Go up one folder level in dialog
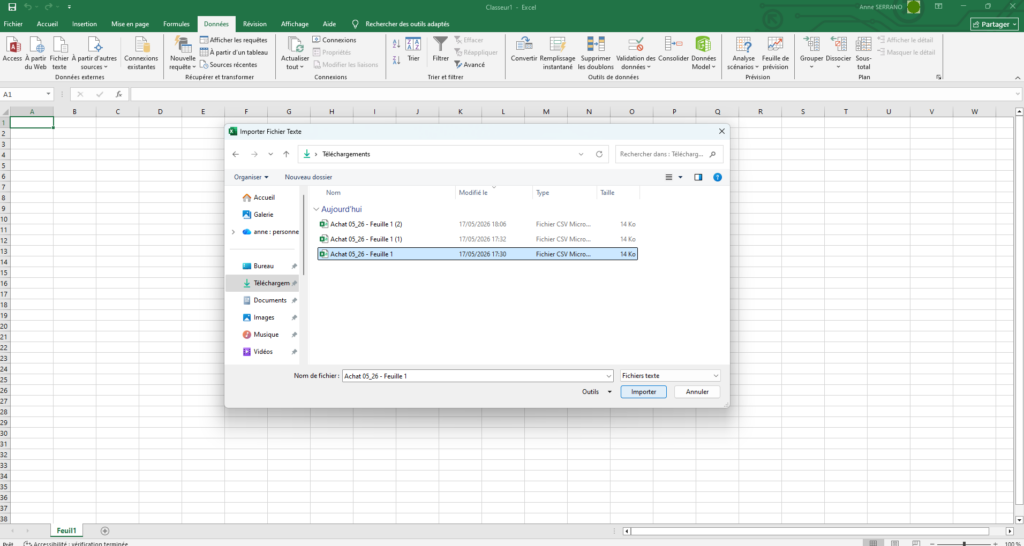 pyautogui.click(x=286, y=154)
